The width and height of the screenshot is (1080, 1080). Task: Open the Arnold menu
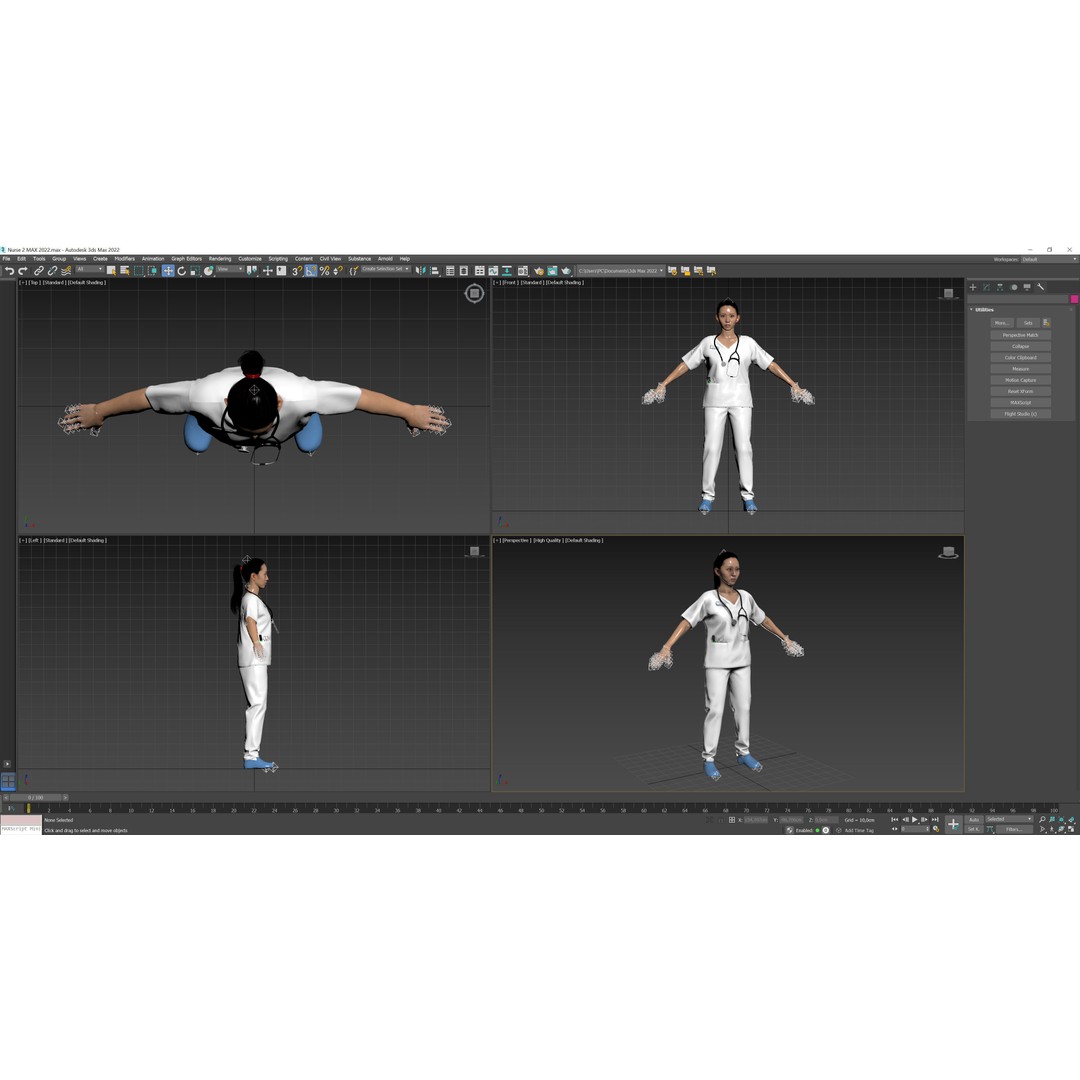[385, 259]
